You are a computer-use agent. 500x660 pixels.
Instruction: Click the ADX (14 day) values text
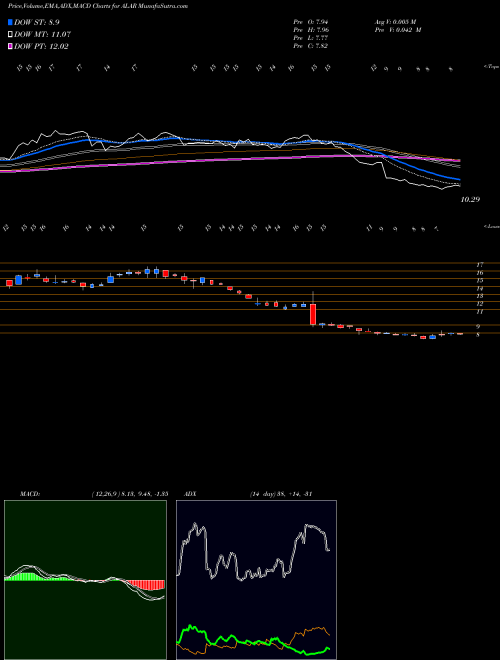coord(280,493)
